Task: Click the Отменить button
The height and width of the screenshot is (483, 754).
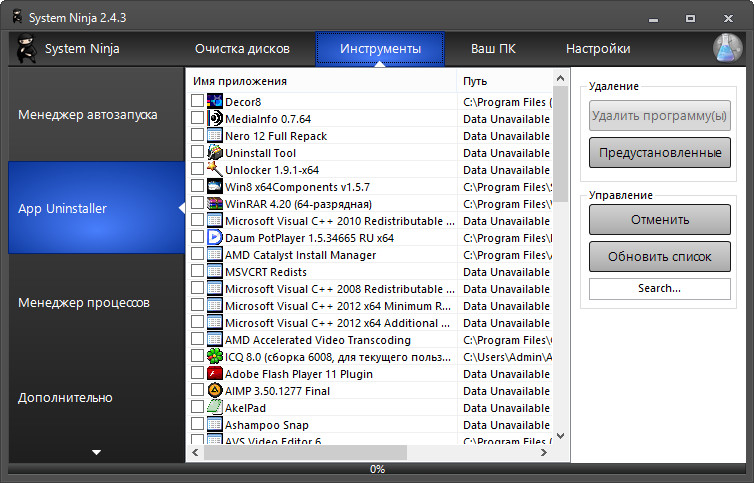Action: click(660, 219)
